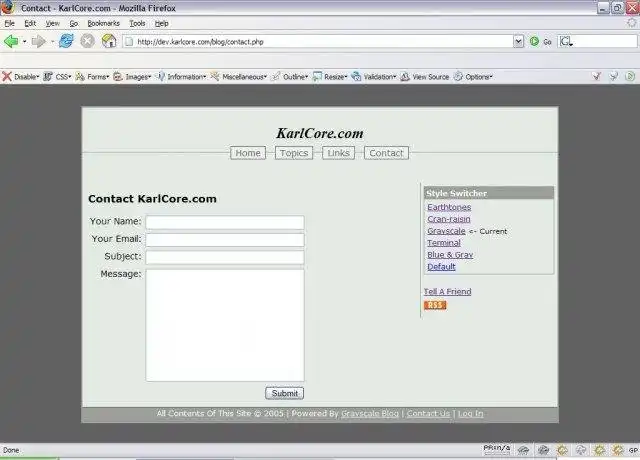Click the "Done" status bar text
The image size is (640, 460).
pos(11,450)
